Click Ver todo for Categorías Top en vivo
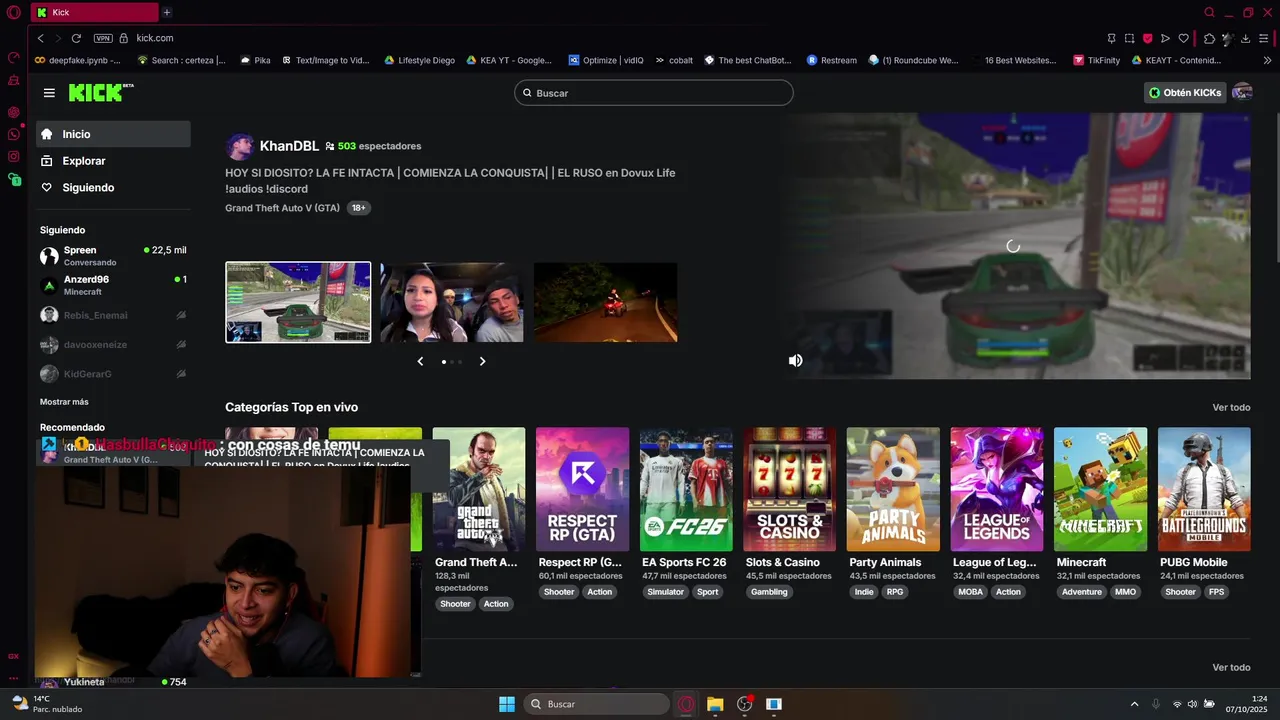The height and width of the screenshot is (720, 1280). (x=1231, y=407)
